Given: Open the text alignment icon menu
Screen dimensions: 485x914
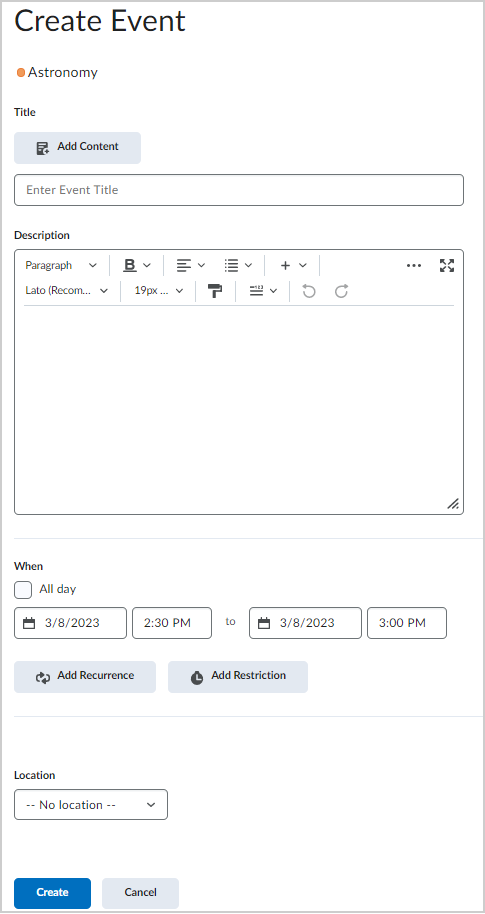Looking at the screenshot, I should (x=191, y=265).
